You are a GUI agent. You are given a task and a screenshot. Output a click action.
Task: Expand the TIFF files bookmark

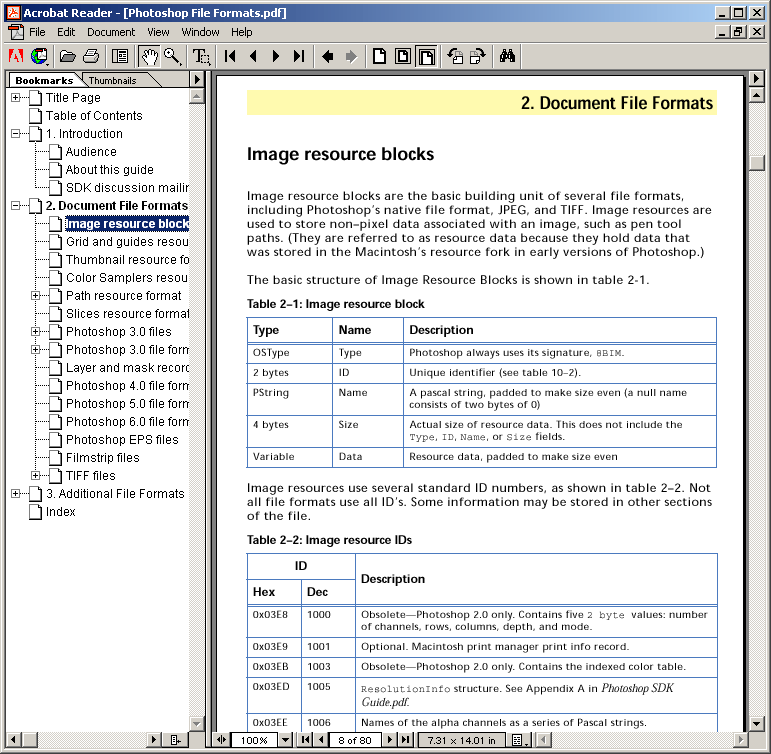(35, 476)
